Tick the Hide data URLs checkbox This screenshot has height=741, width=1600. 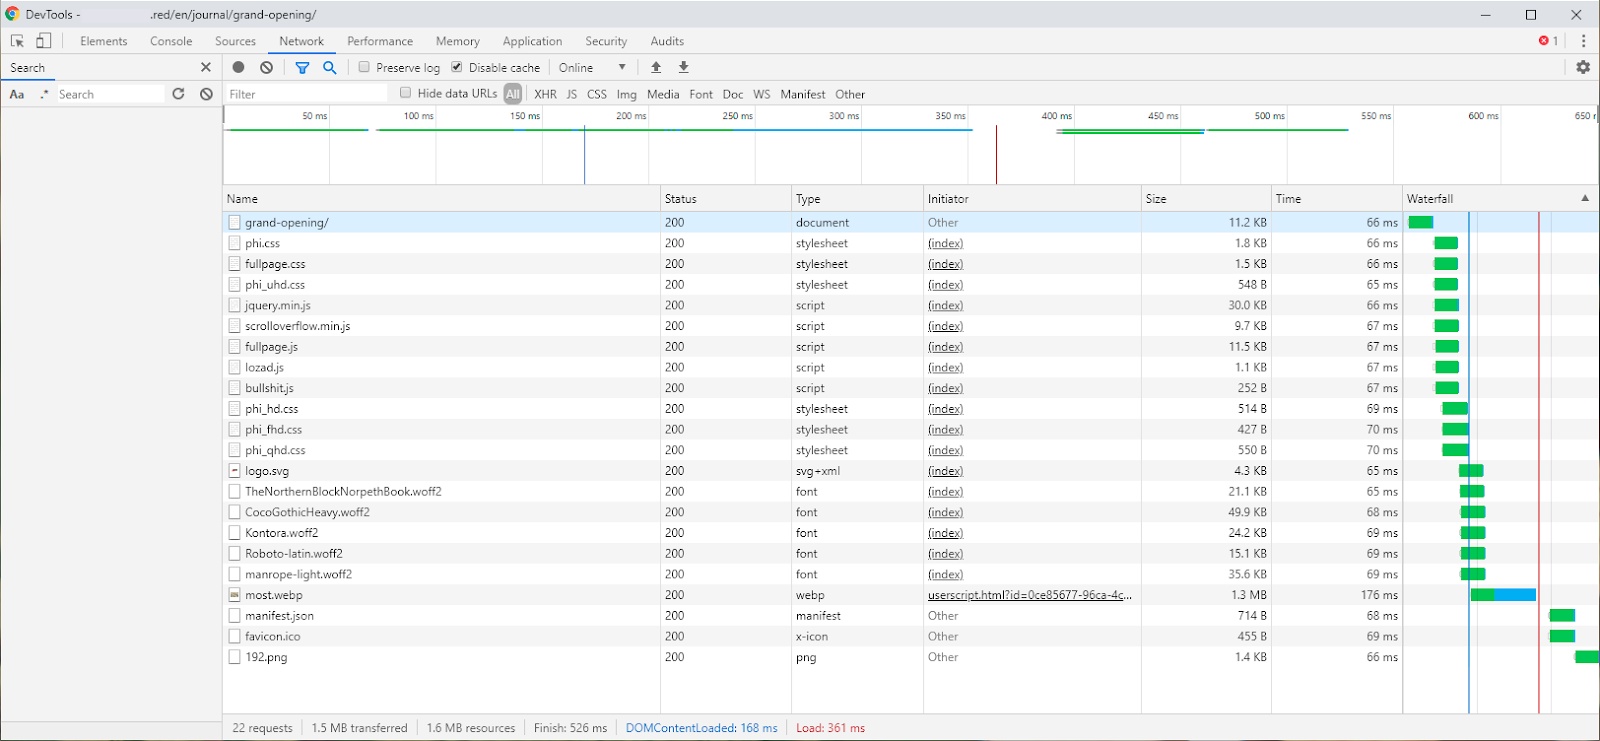coord(406,93)
